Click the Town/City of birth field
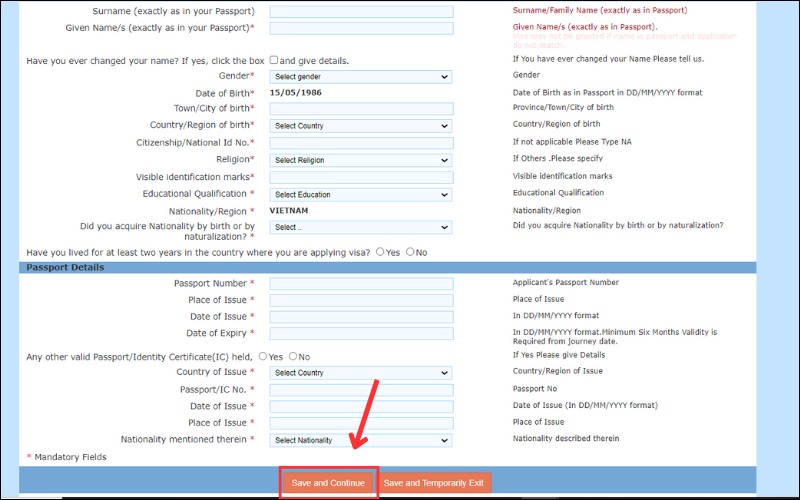This screenshot has width=800, height=500. (361, 109)
